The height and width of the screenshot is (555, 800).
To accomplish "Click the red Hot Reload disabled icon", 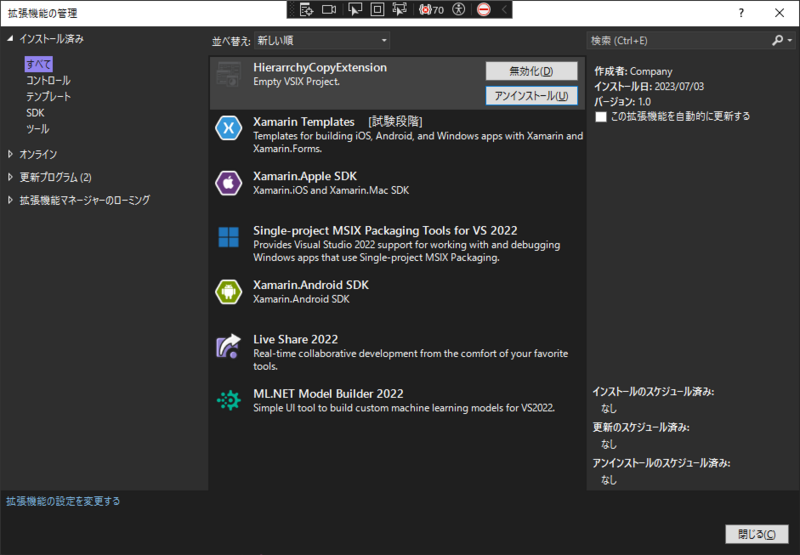I will pos(484,10).
